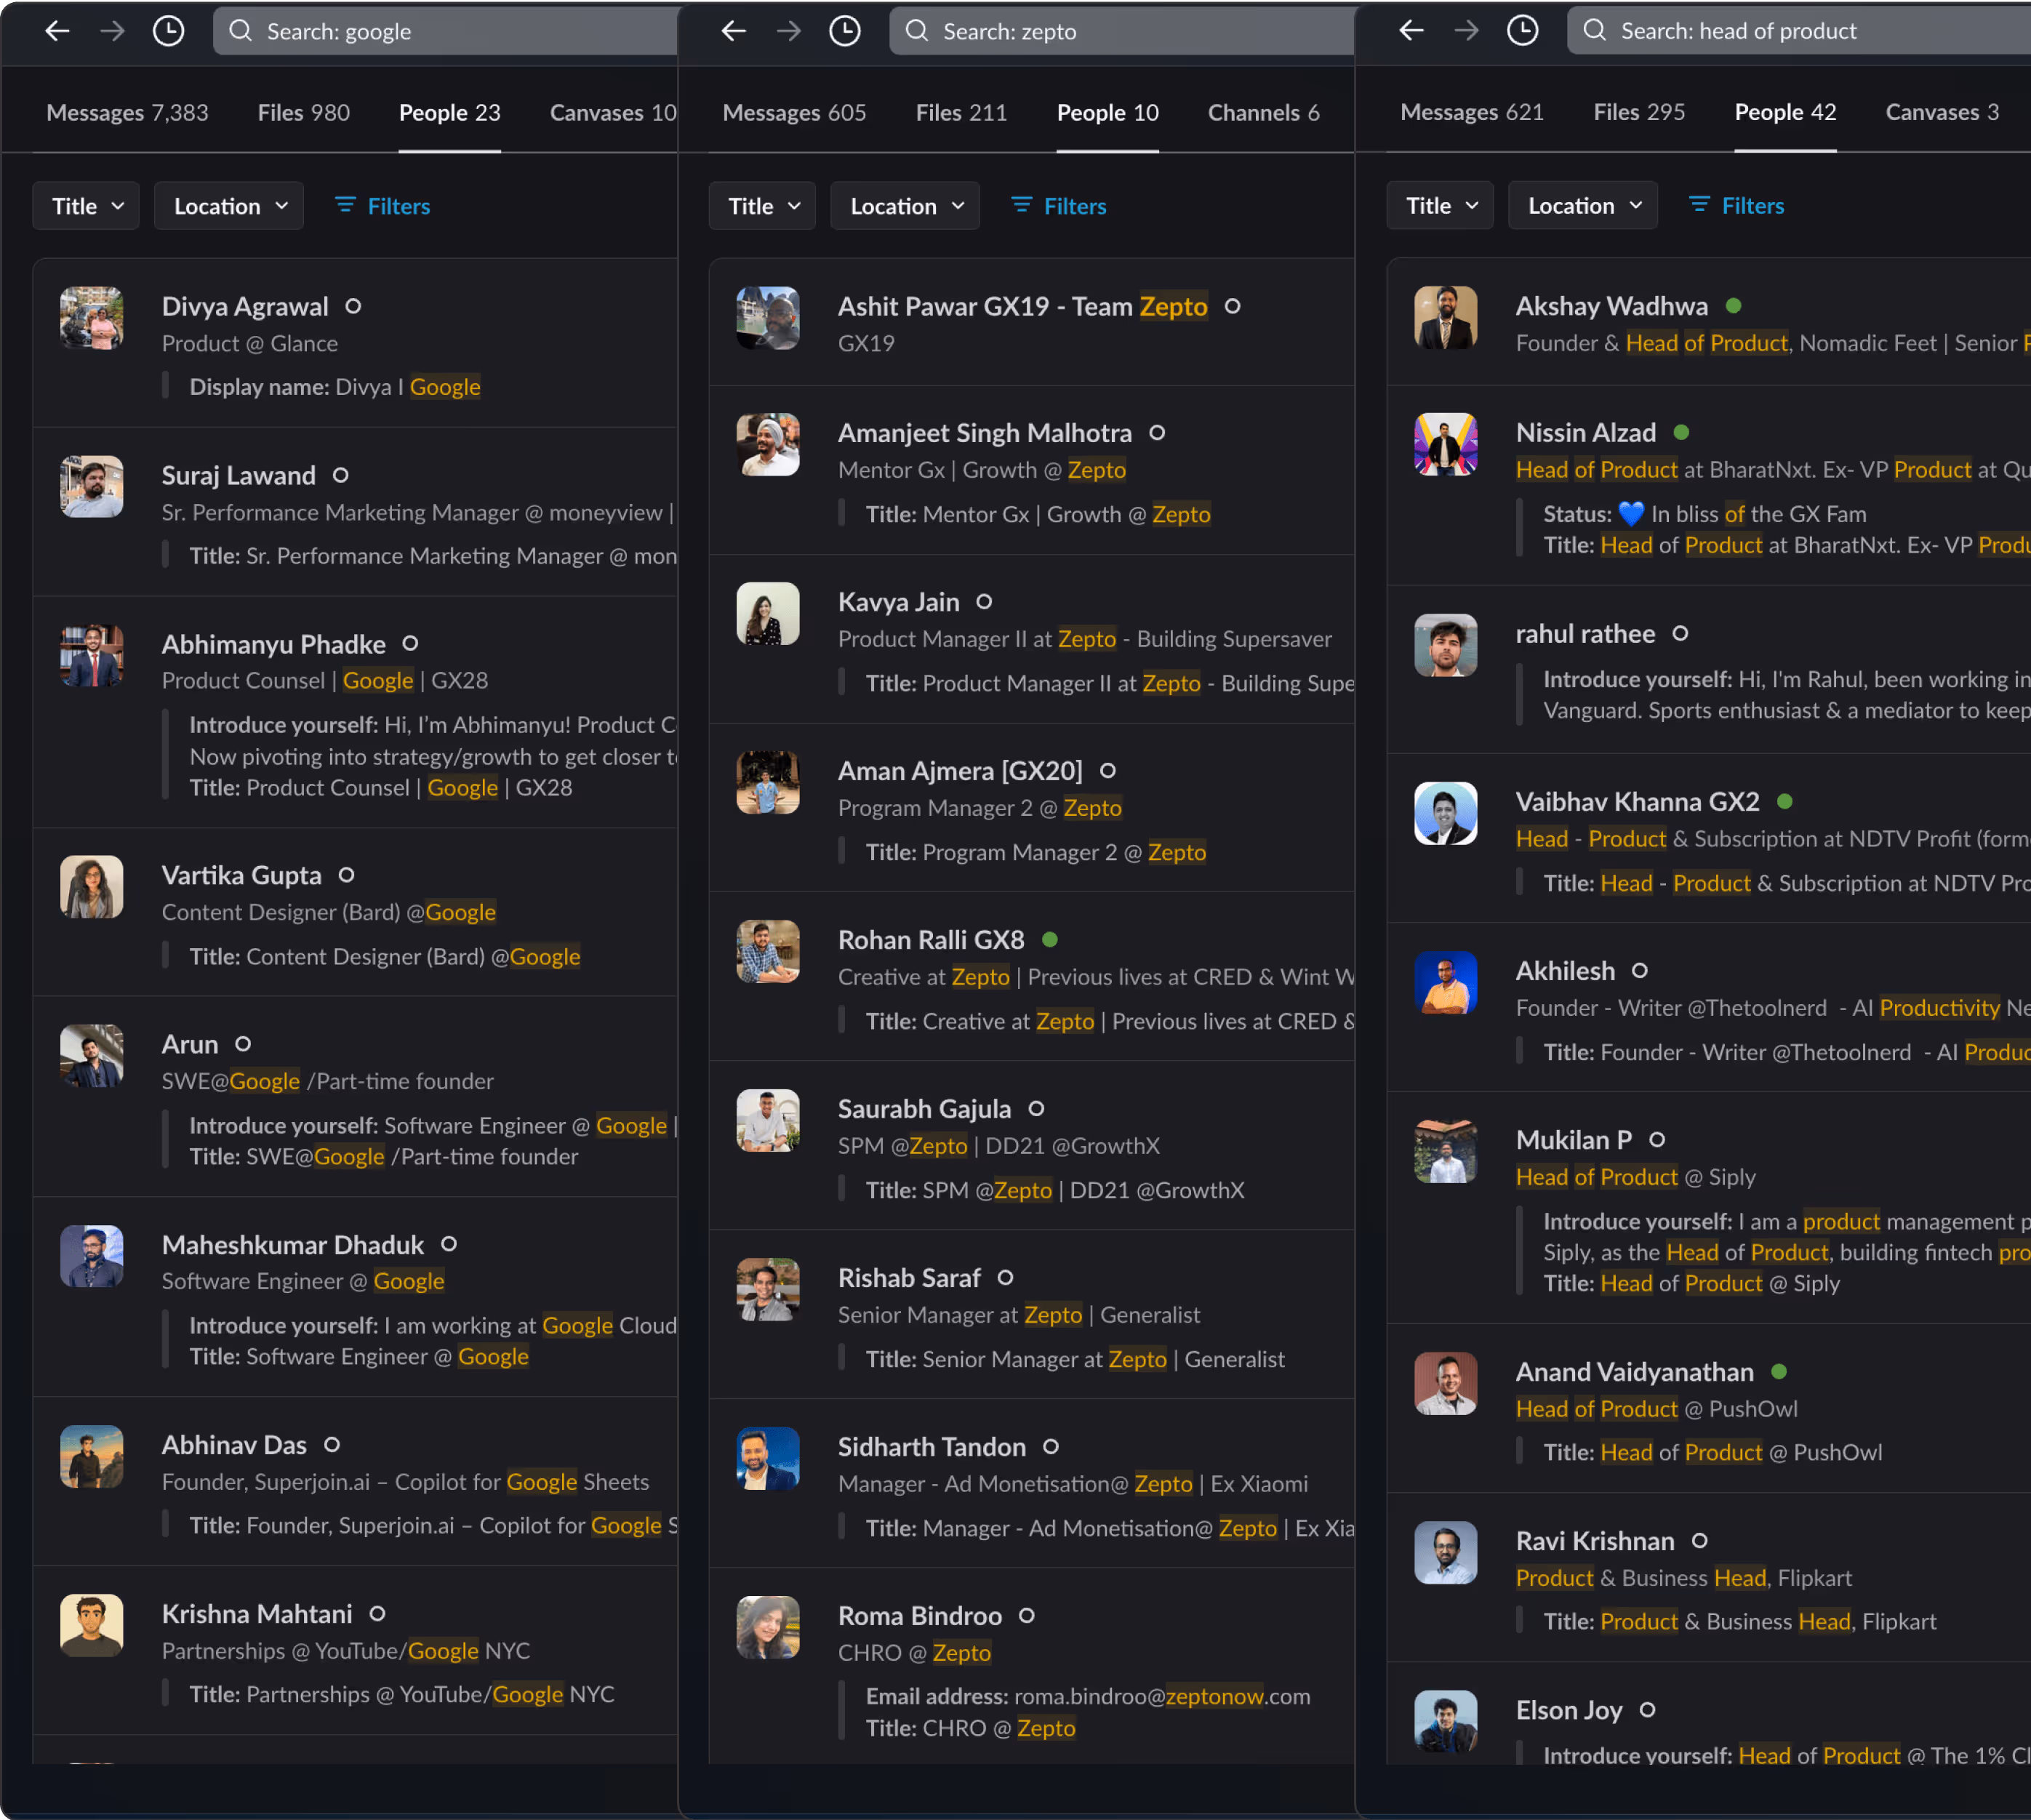The image size is (2031, 1820).
Task: Switch to Files 211 tab
Action: (961, 113)
